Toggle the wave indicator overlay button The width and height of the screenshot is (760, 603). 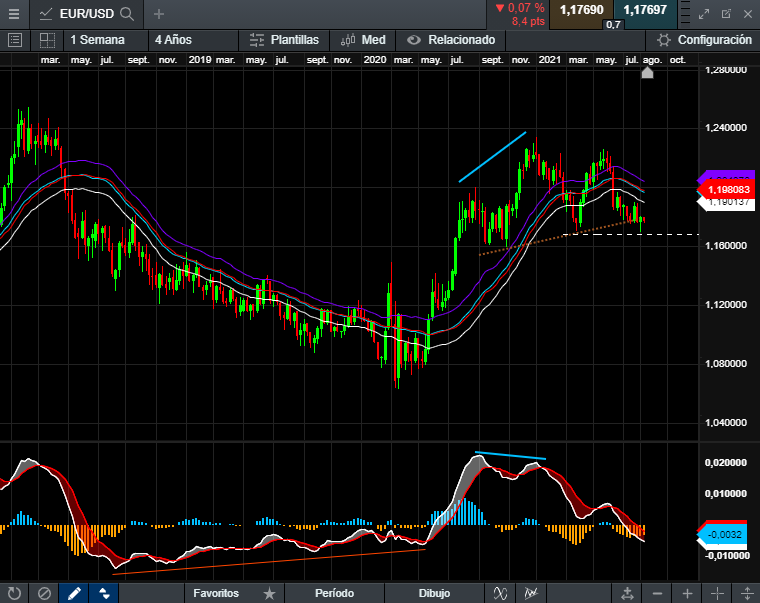point(499,592)
